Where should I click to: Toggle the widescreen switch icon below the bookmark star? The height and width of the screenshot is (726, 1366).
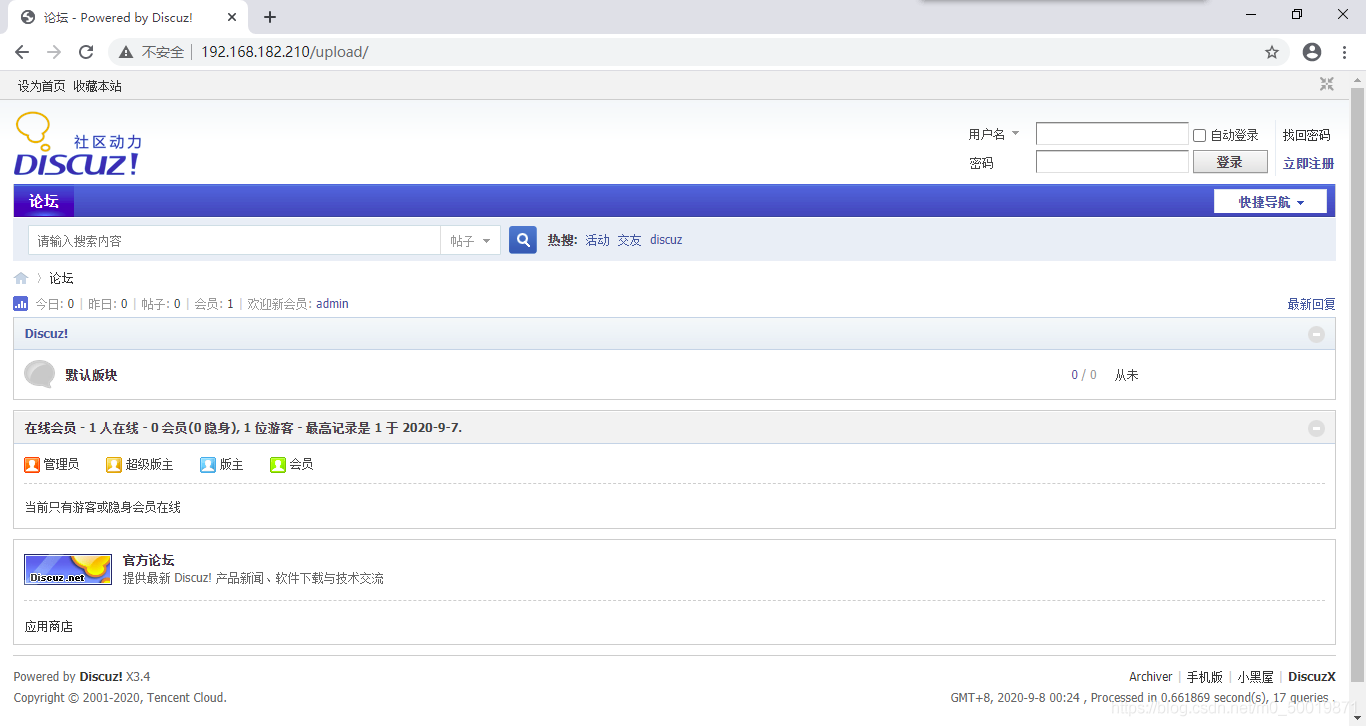(1327, 85)
